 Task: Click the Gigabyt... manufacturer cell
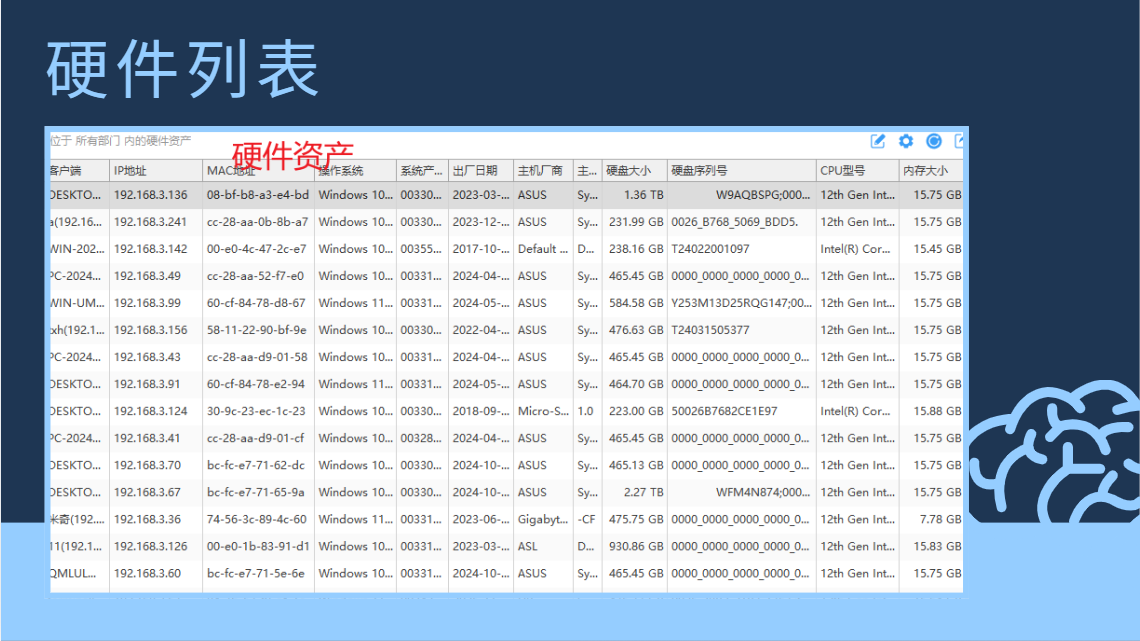(x=543, y=519)
